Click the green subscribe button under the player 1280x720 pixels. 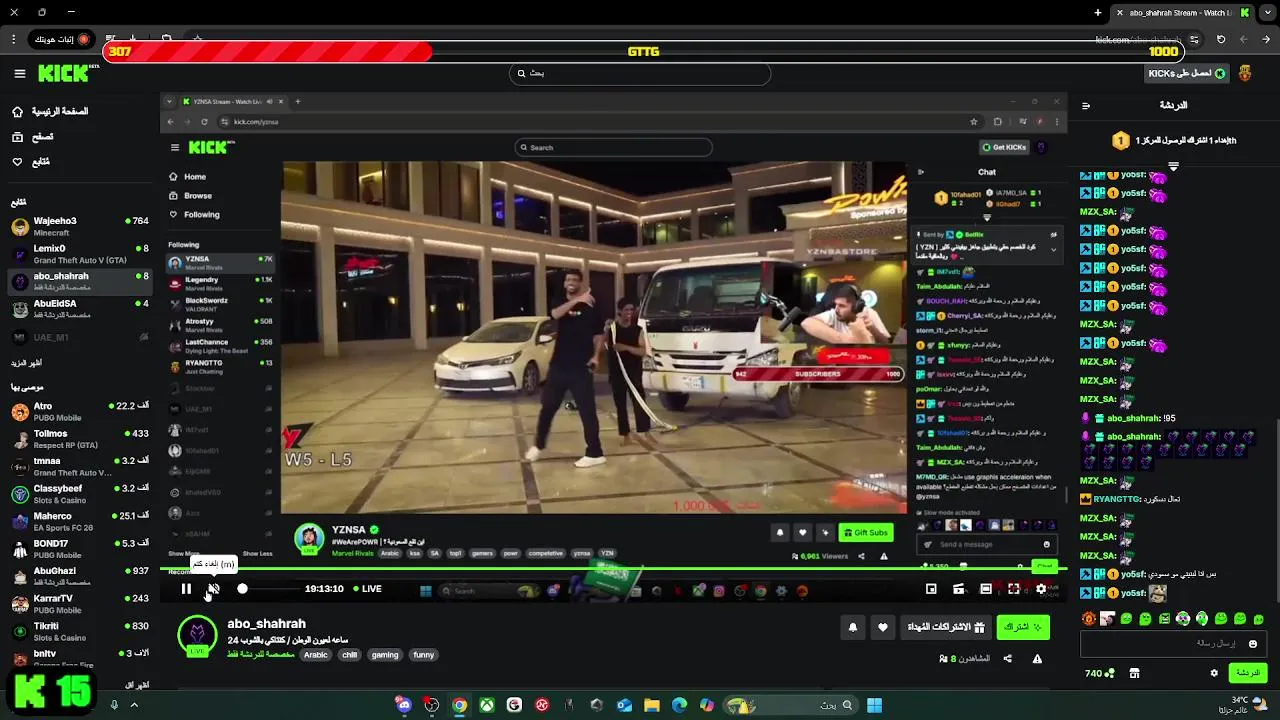(1022, 627)
